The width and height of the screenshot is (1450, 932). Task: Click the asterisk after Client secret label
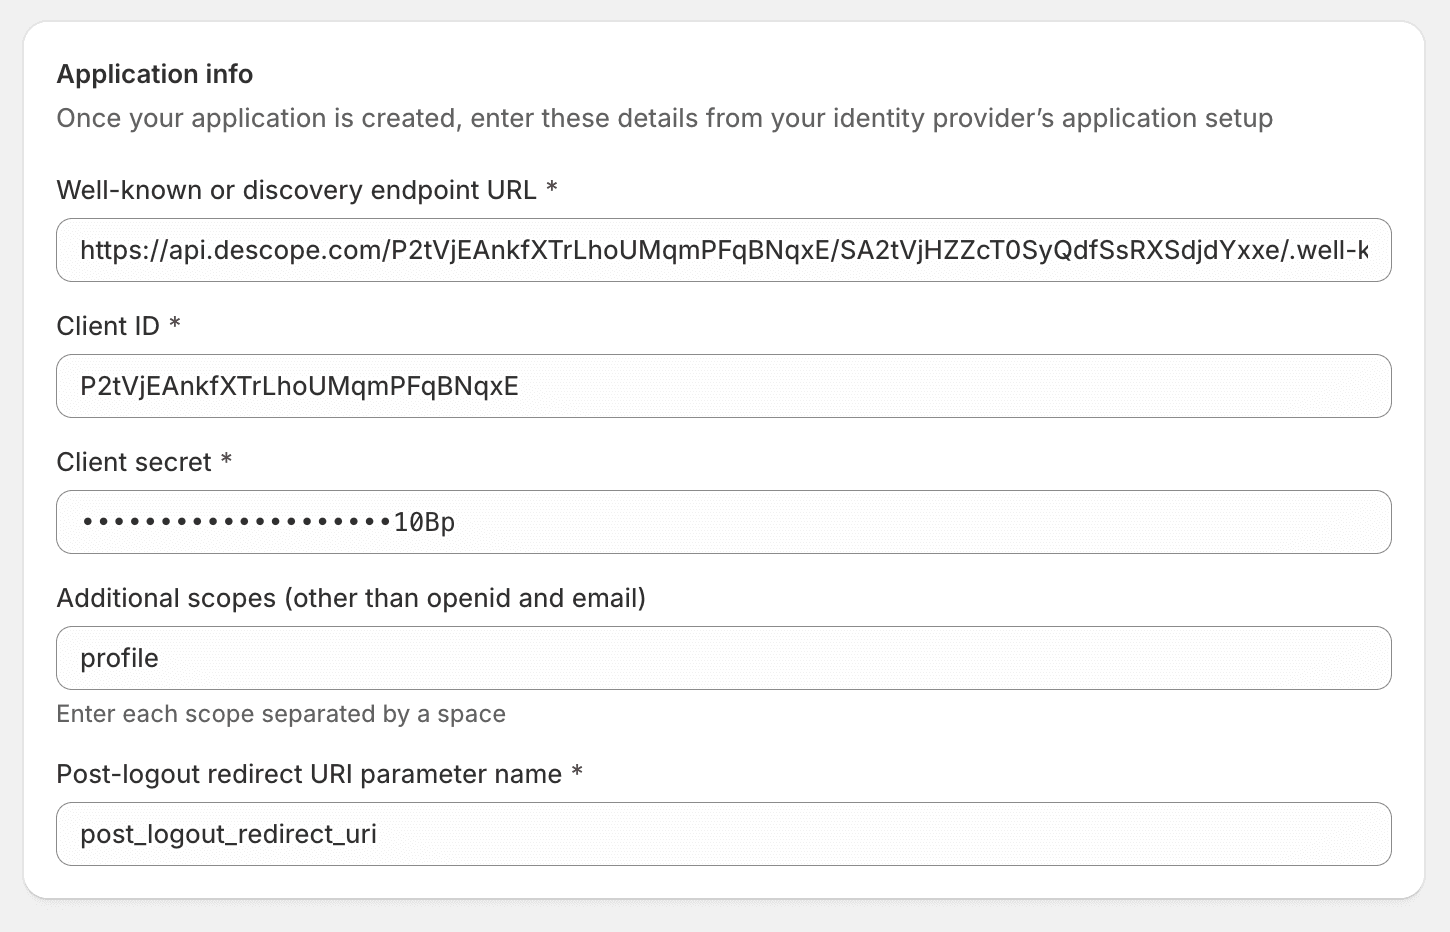coord(227,461)
